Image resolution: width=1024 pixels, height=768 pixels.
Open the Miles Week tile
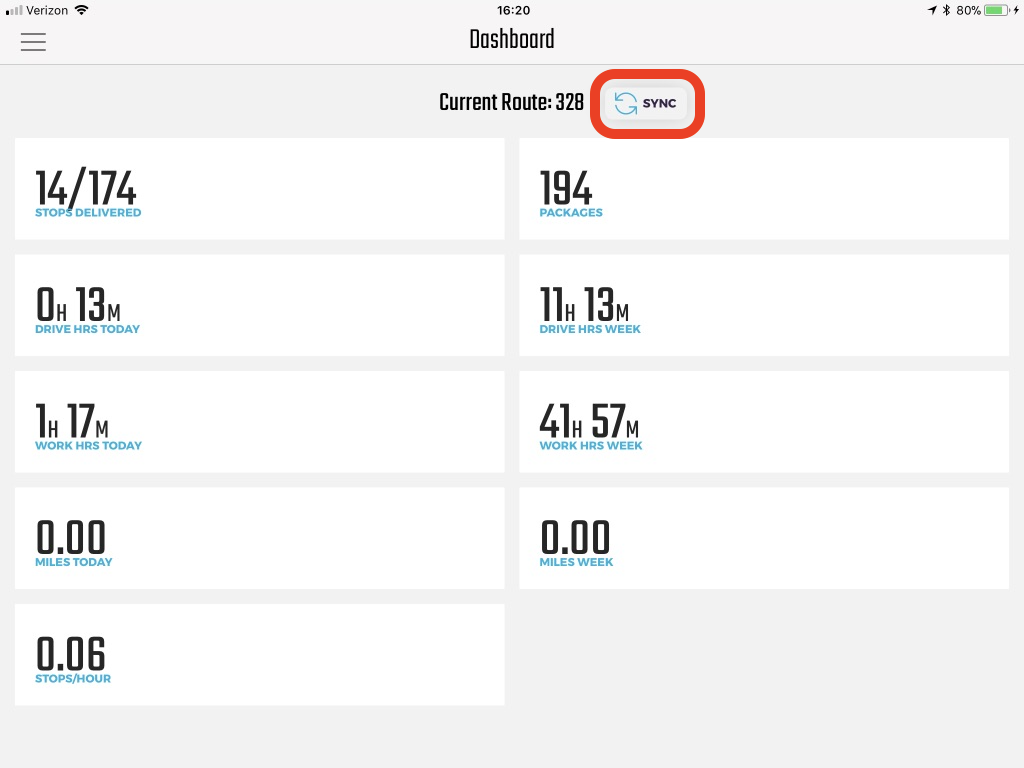763,537
